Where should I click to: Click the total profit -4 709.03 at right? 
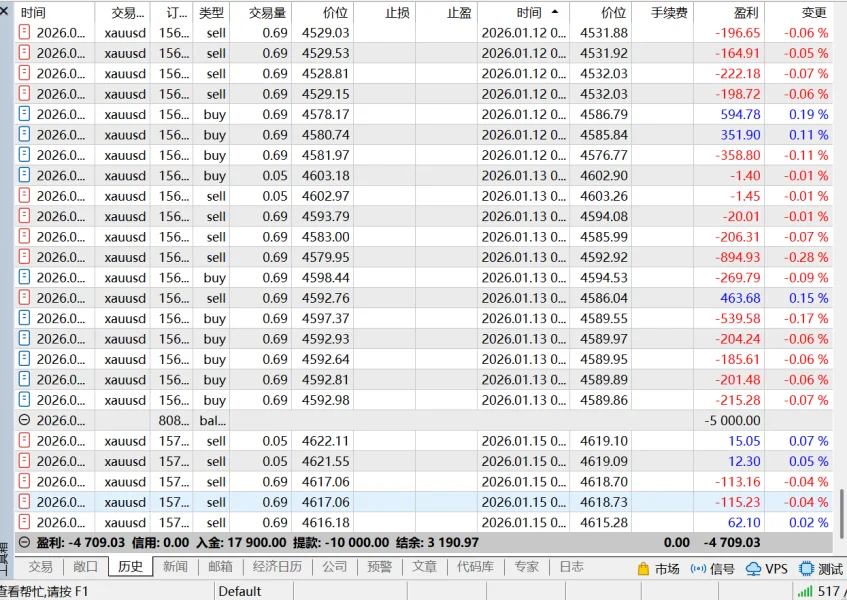coord(732,542)
